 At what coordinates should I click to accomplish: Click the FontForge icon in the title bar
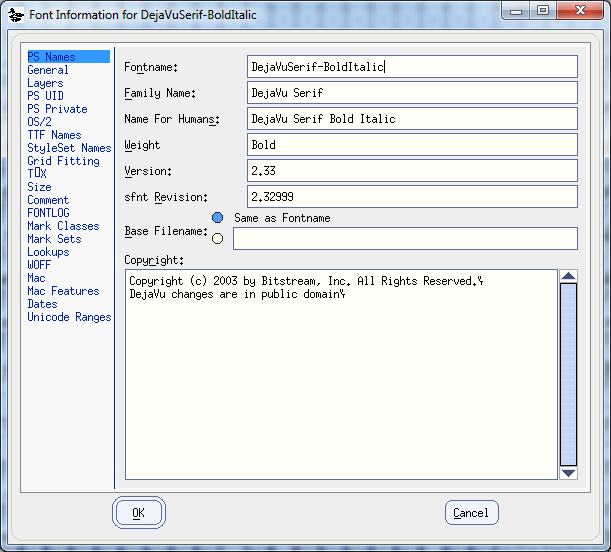(x=16, y=15)
